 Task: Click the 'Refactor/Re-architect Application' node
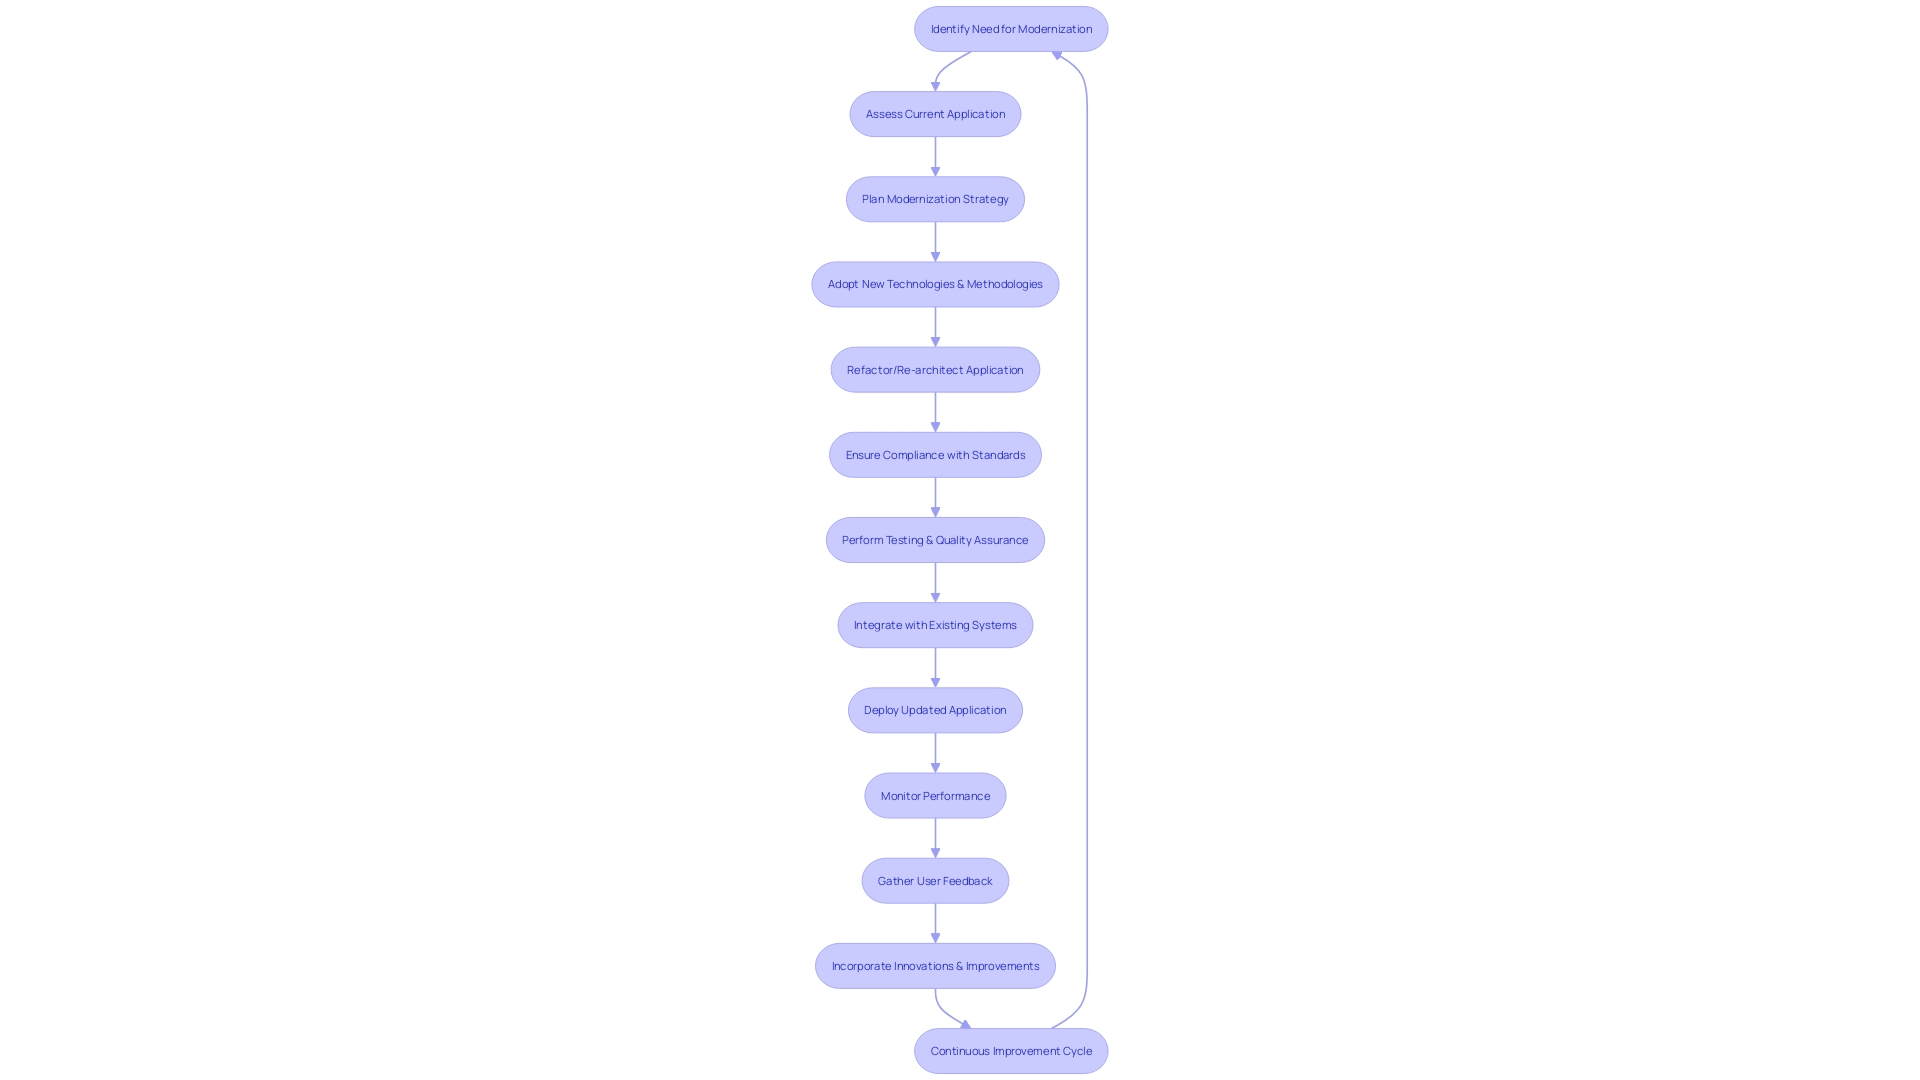(934, 369)
